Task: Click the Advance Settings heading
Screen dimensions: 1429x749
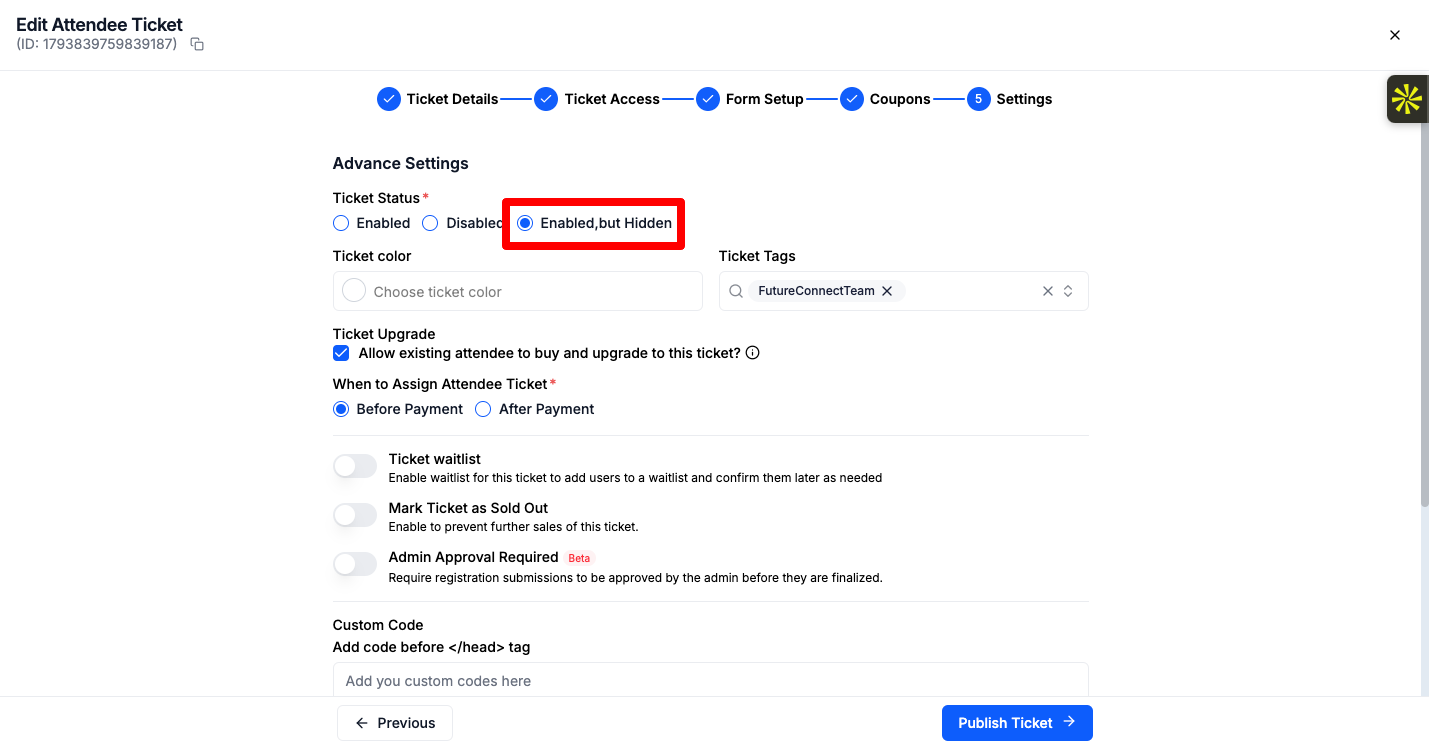Action: 401,163
